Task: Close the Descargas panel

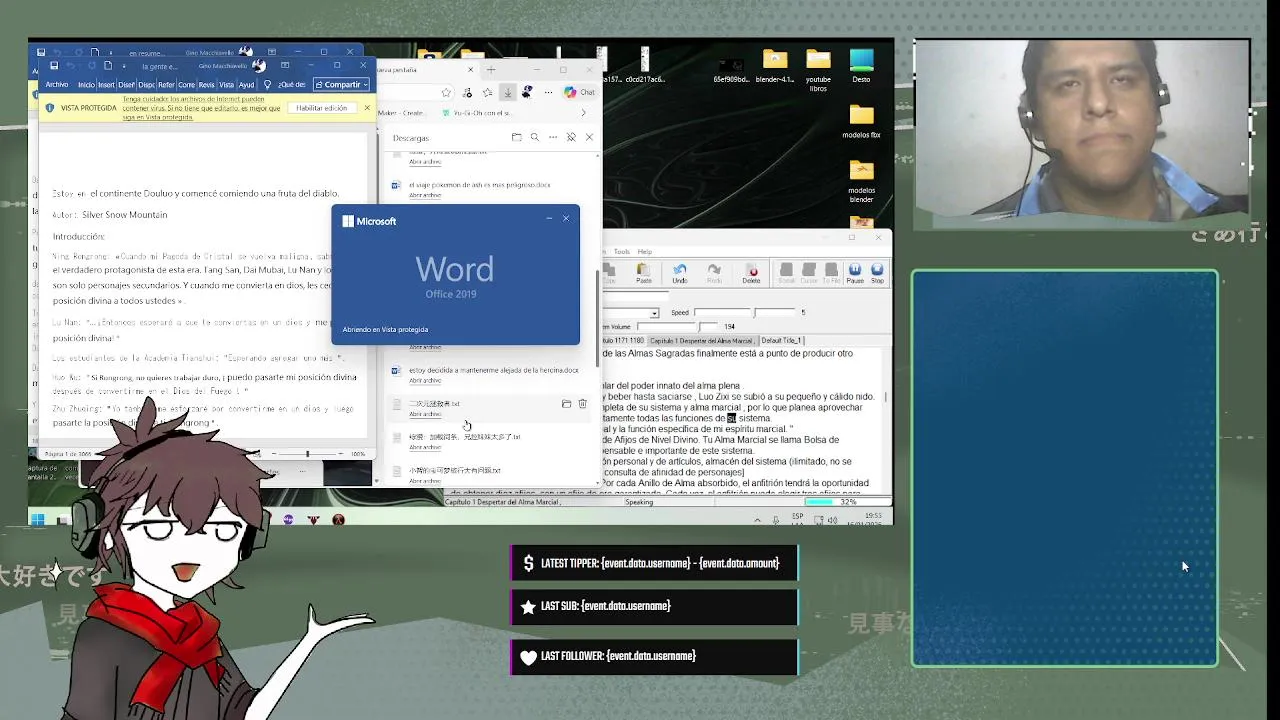Action: coord(589,137)
